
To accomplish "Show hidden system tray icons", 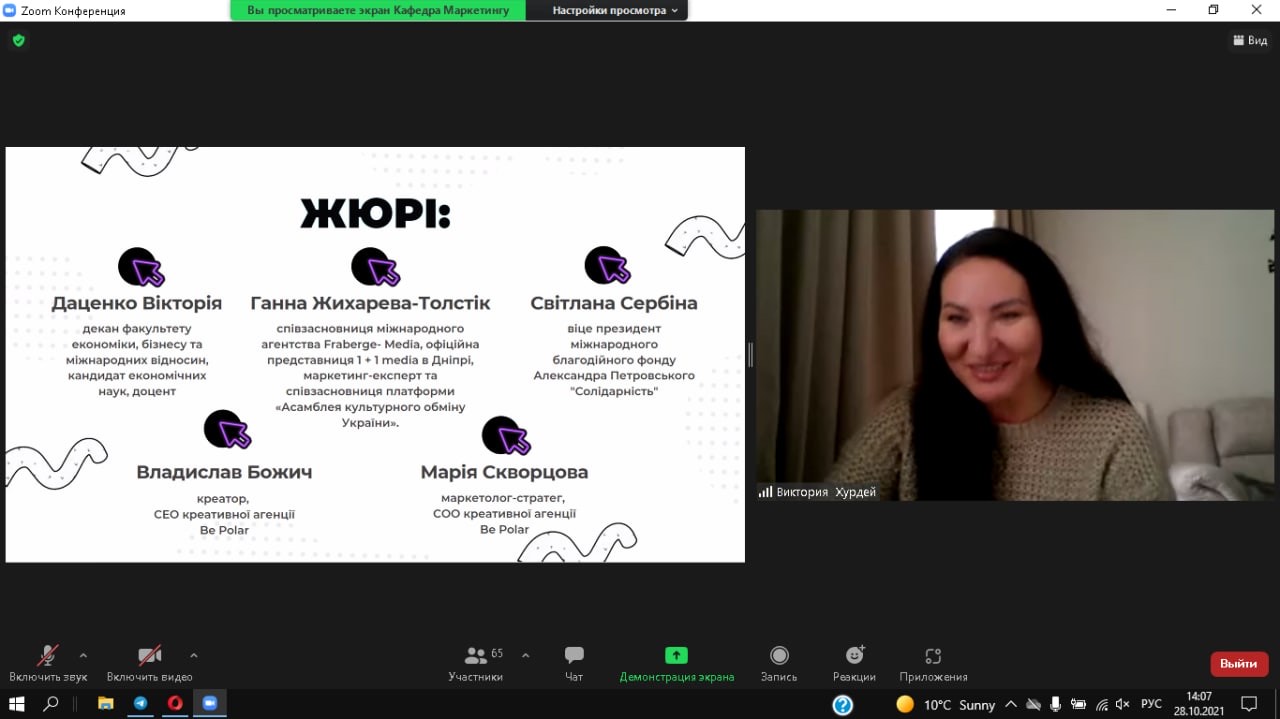I will click(x=1011, y=705).
